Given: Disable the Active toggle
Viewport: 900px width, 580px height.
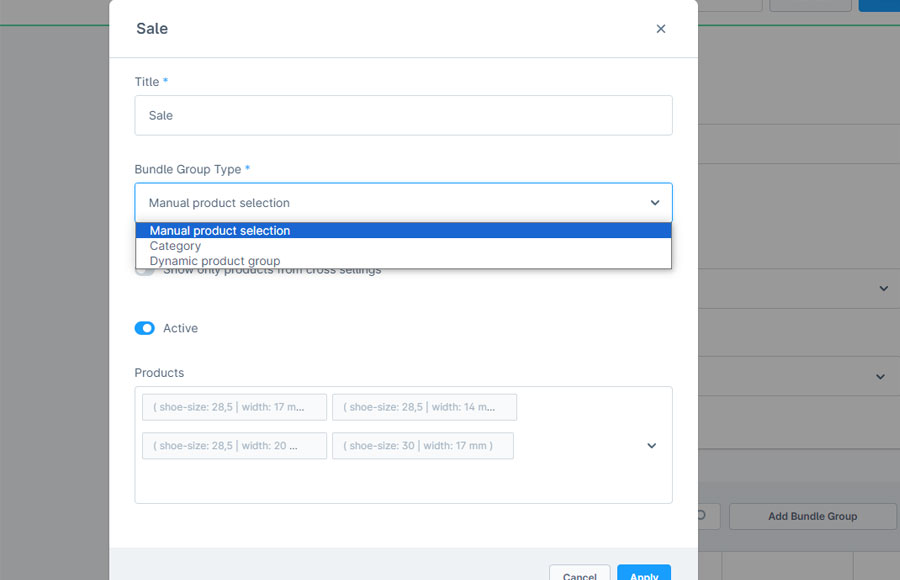Looking at the screenshot, I should [144, 328].
